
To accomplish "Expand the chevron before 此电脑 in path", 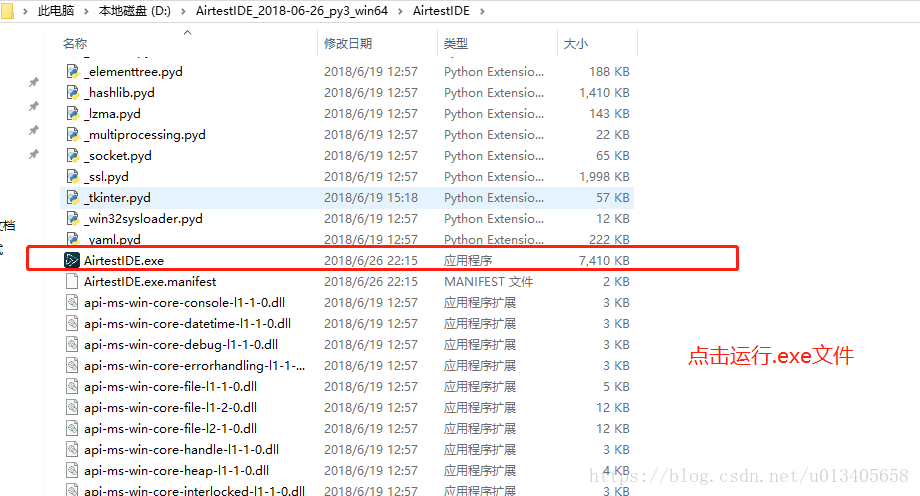I will coord(25,11).
